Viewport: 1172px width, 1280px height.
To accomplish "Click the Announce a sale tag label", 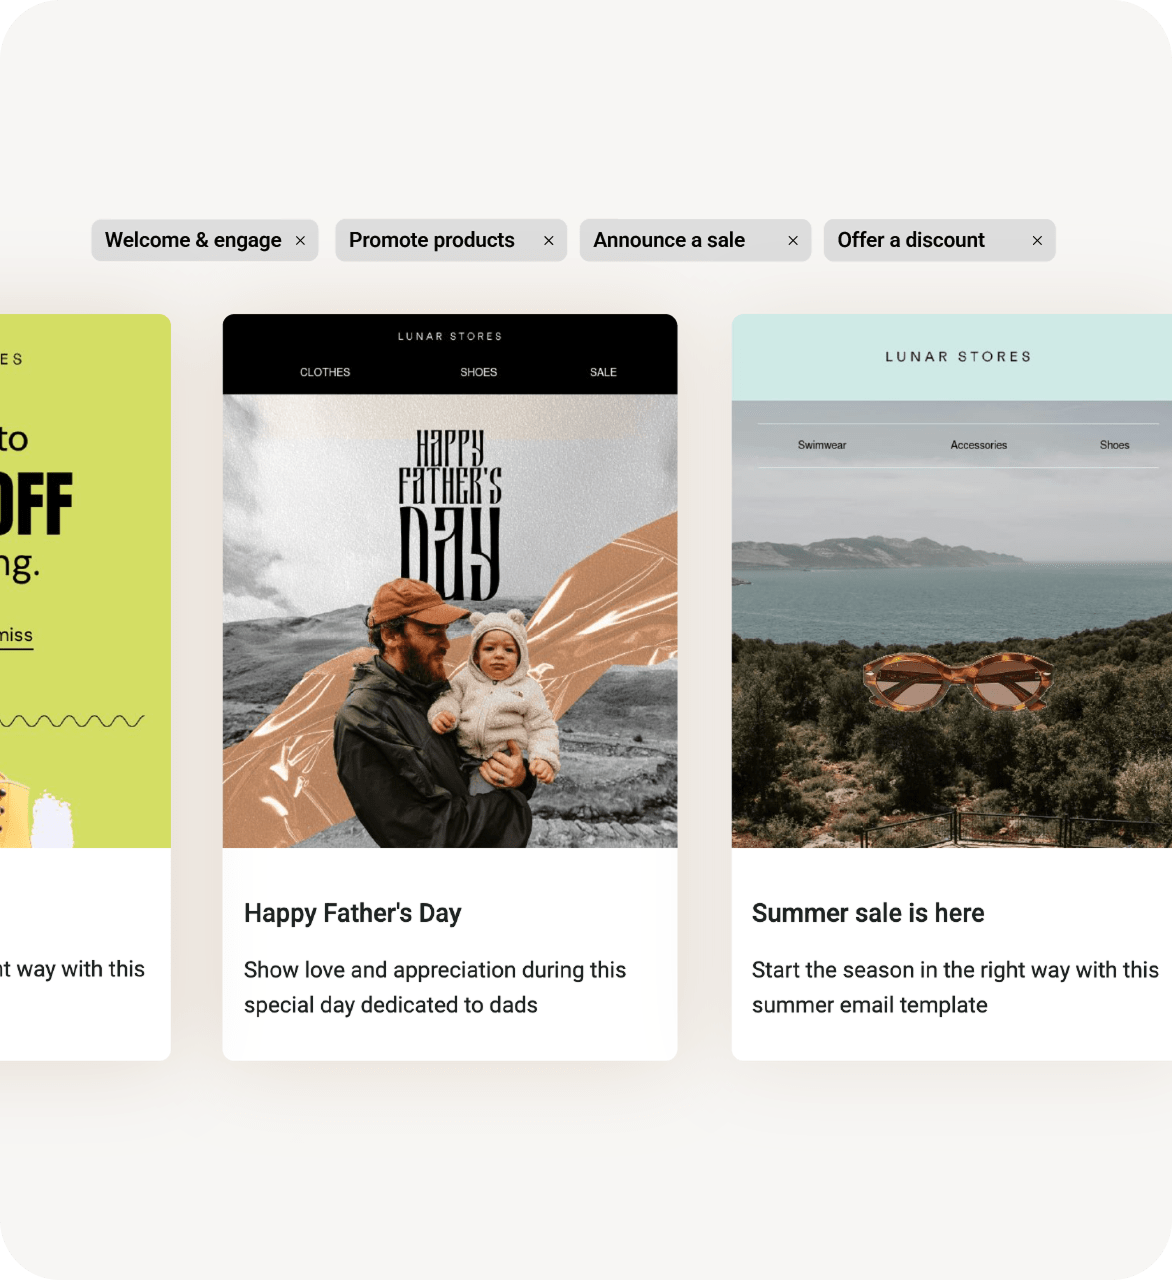I will 669,240.
